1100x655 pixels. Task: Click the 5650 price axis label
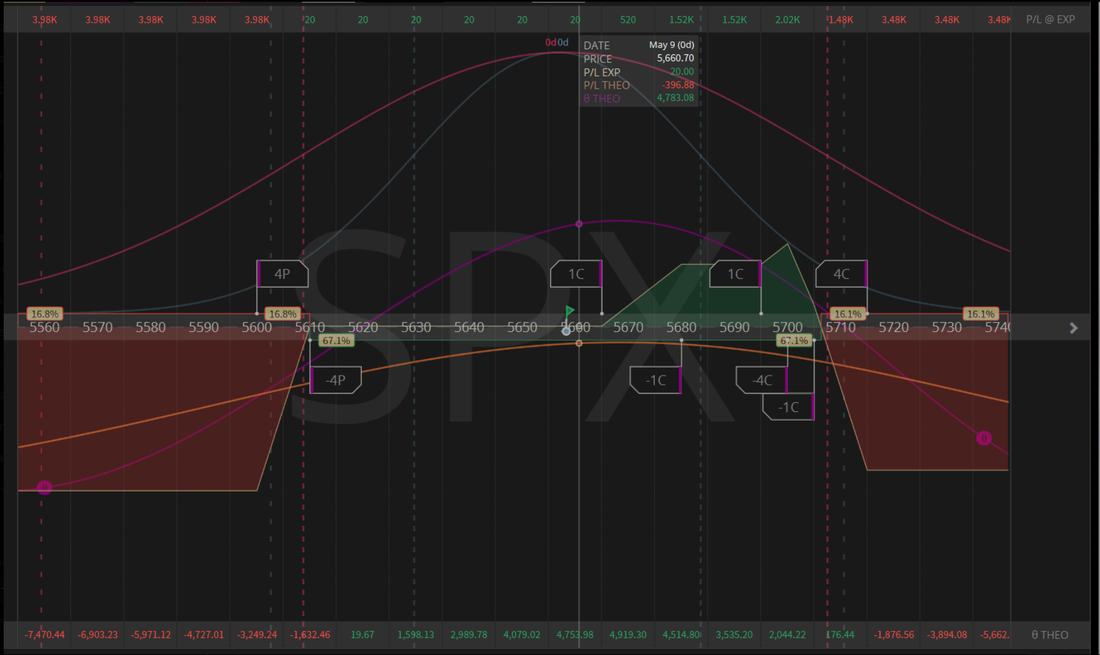(522, 328)
